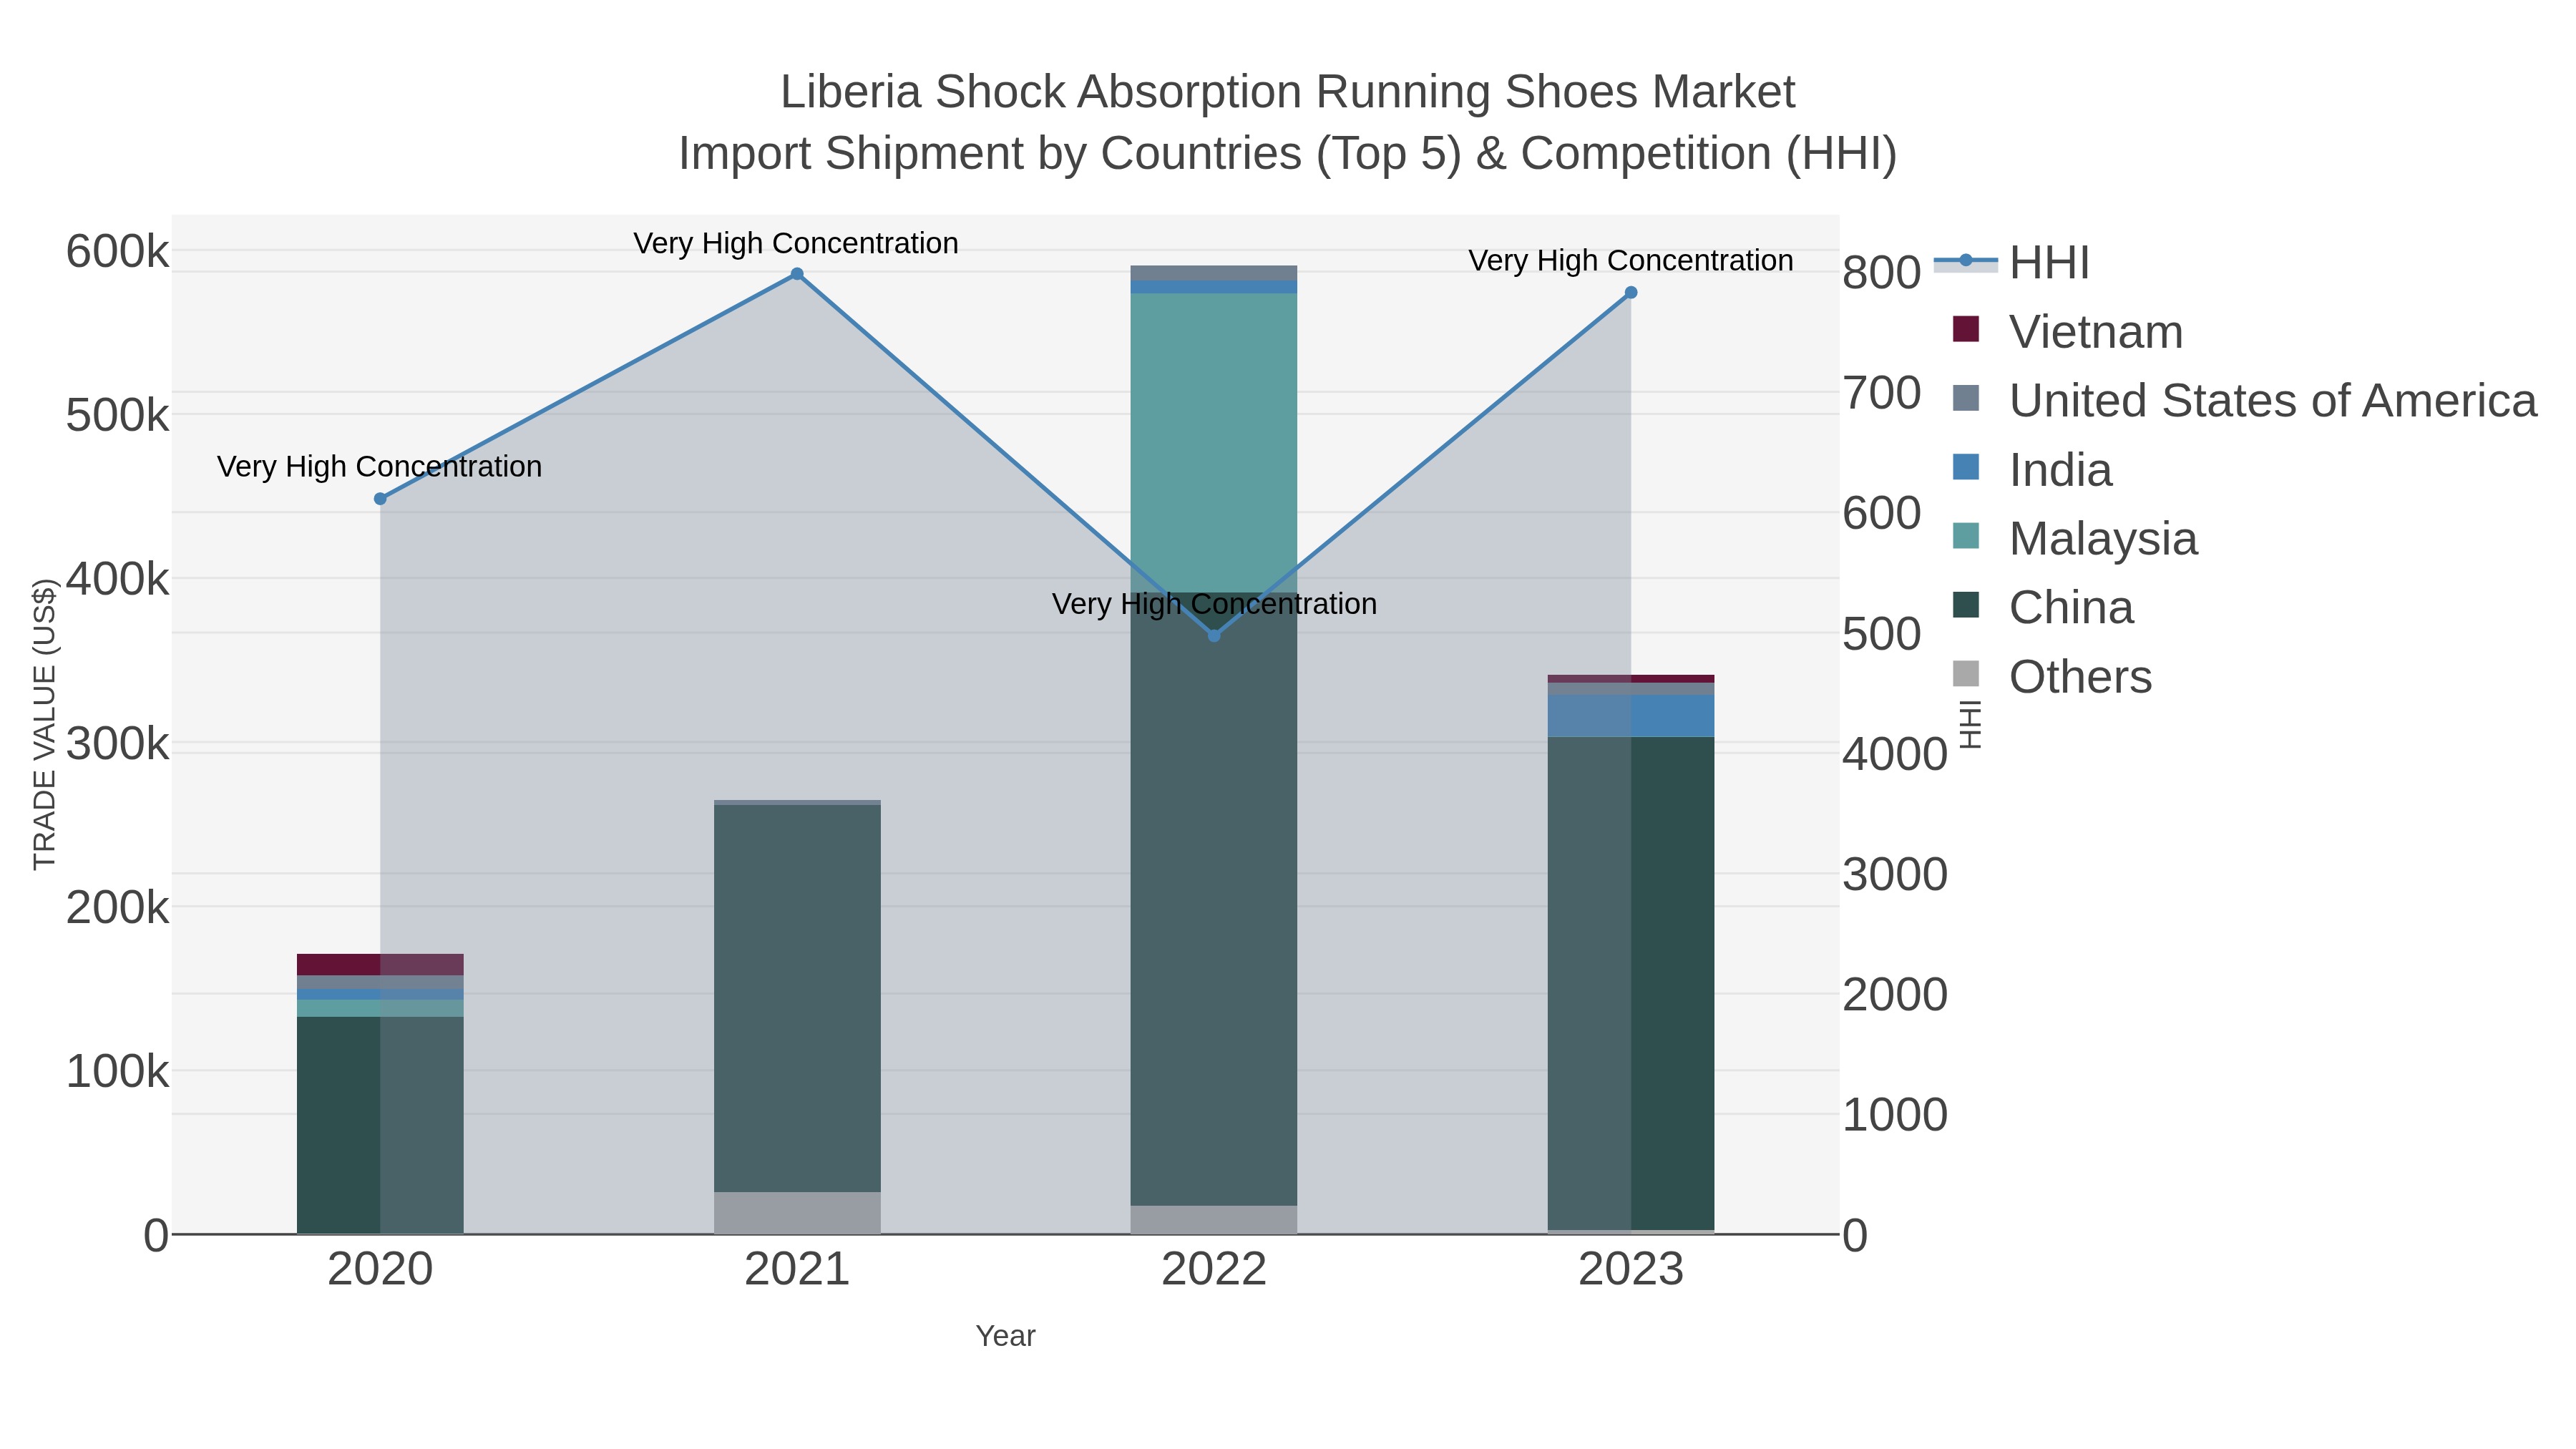Click the 2023 x-axis label

click(1631, 1270)
